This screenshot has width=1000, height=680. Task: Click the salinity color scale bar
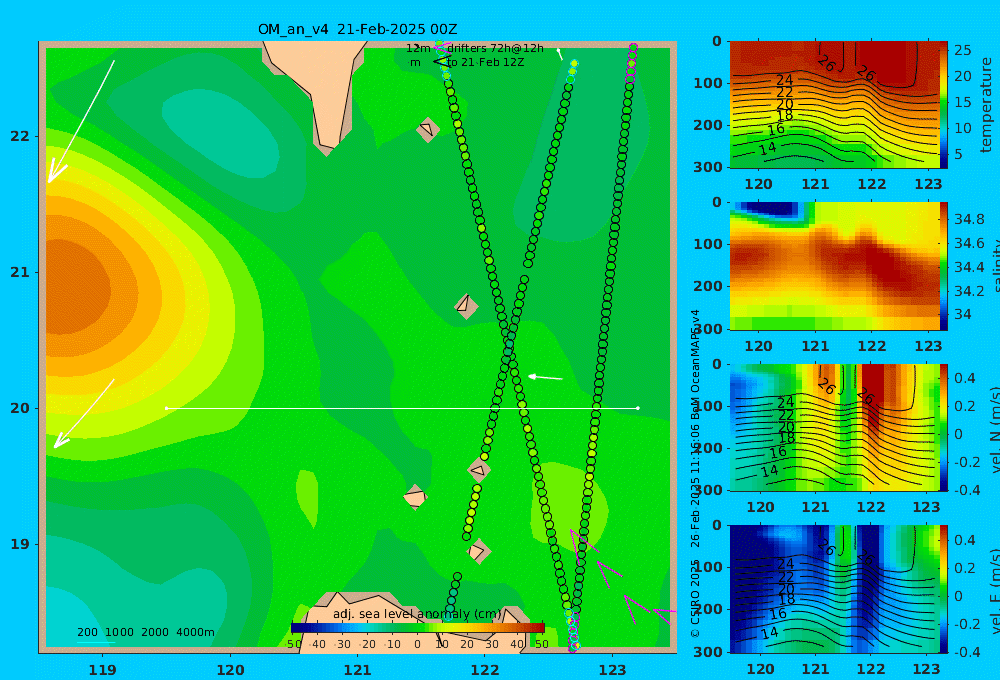click(944, 266)
